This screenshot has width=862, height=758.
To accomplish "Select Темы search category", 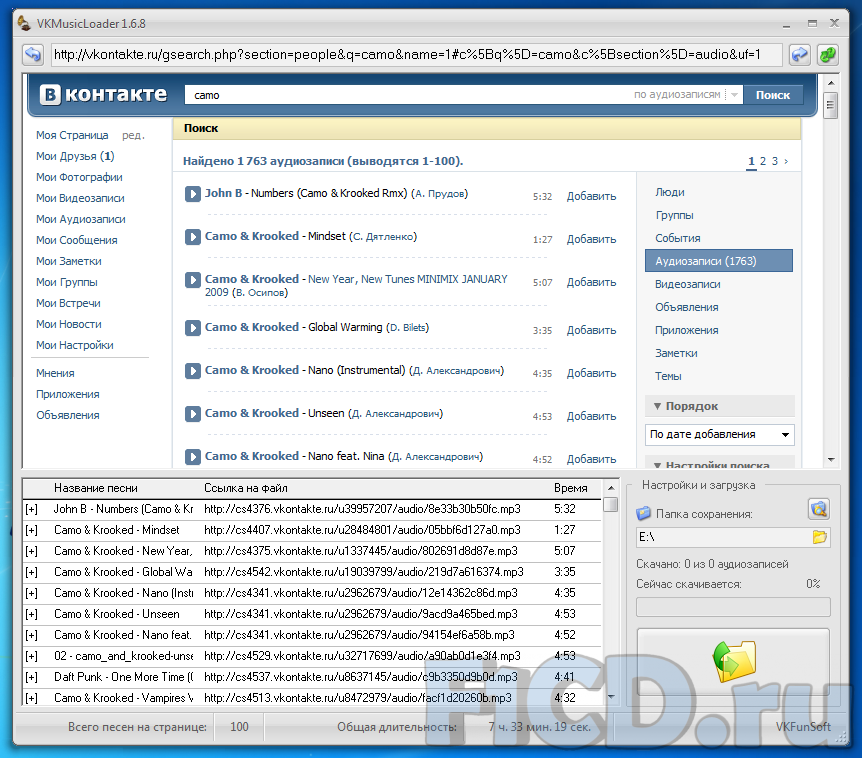I will pos(668,377).
